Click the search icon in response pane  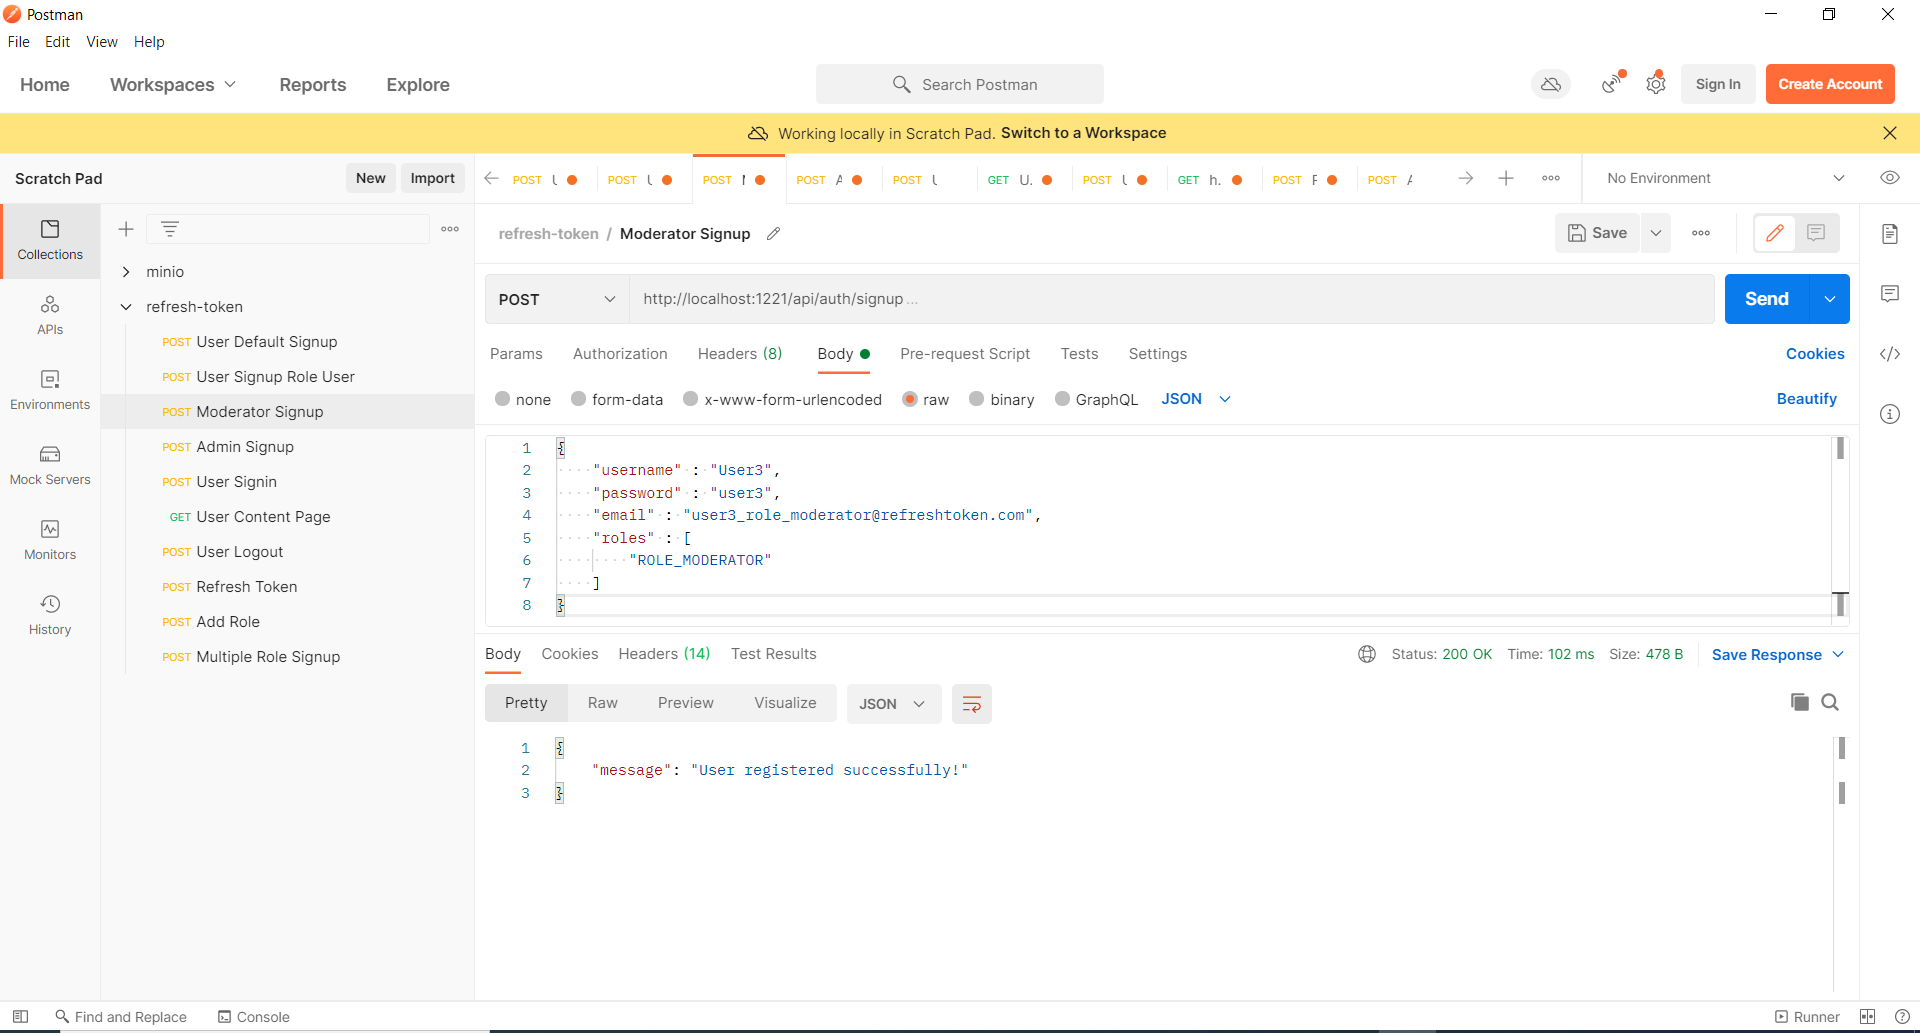1830,702
